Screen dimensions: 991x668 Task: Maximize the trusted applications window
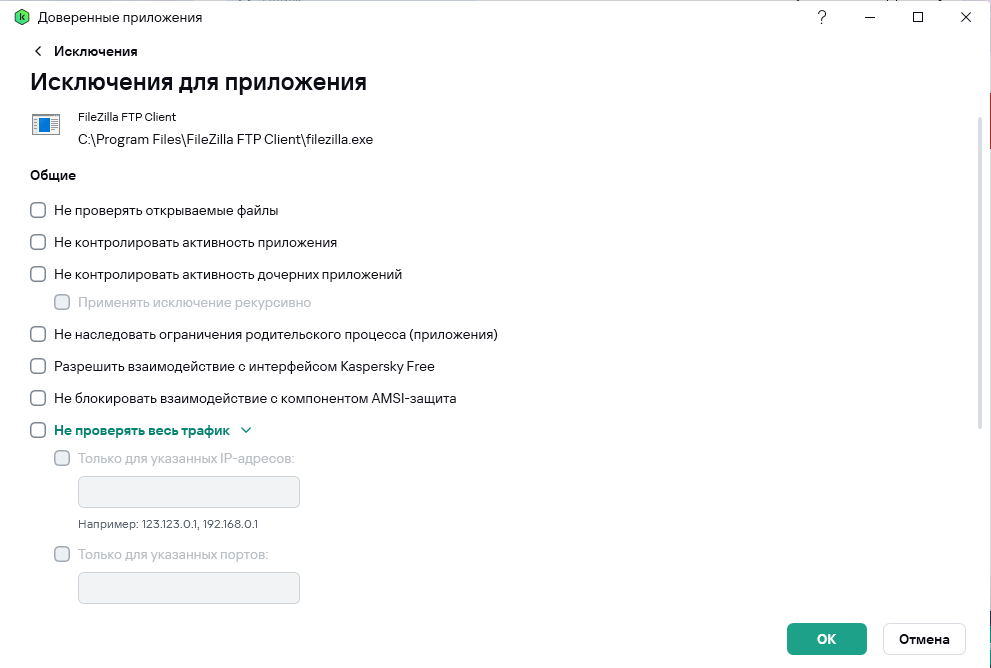[x=918, y=17]
